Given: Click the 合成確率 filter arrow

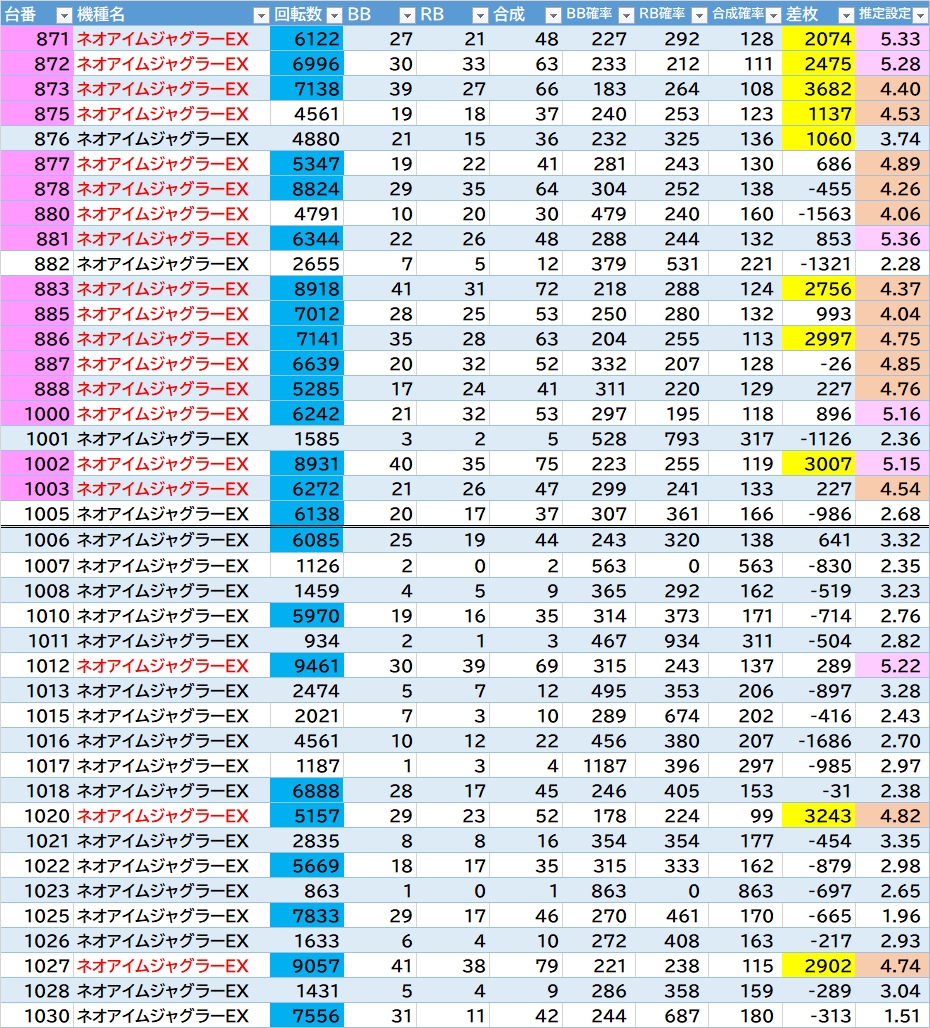Looking at the screenshot, I should click(x=773, y=15).
